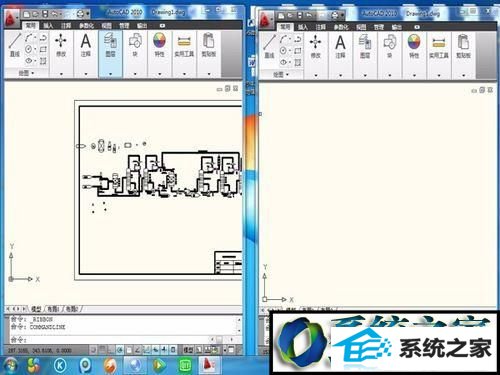500x375 pixels.
Task: Select the Model (模型) layout tab in left window
Action: (36, 309)
